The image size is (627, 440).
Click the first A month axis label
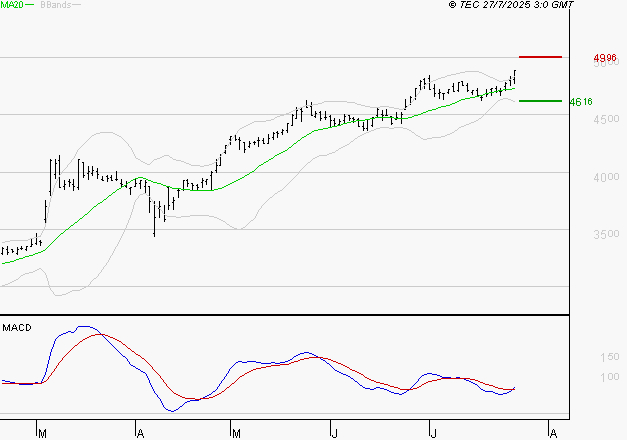pos(140,434)
